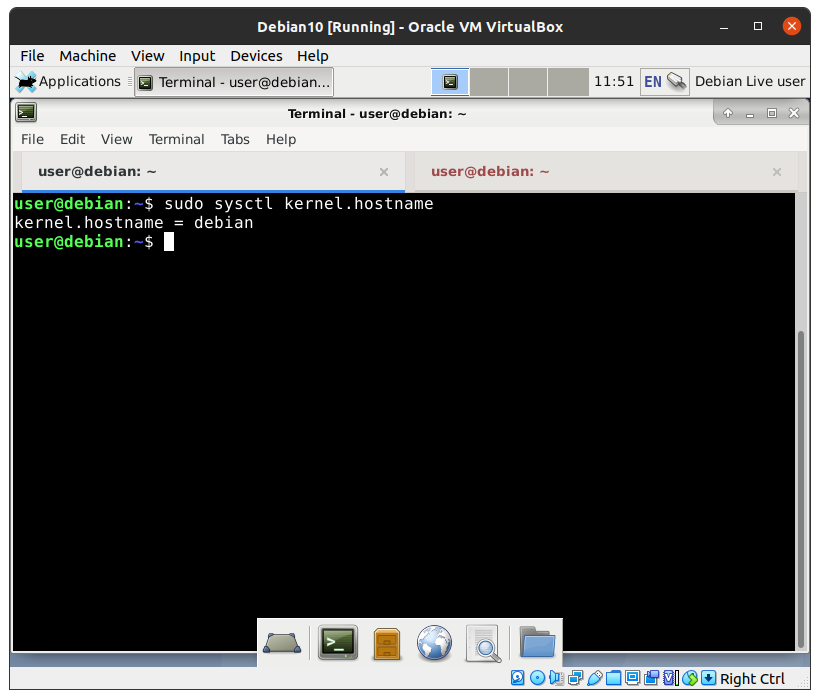Screen dimensions: 820x699
Task: Click the Show Desktop icon in dock
Action: coord(282,643)
